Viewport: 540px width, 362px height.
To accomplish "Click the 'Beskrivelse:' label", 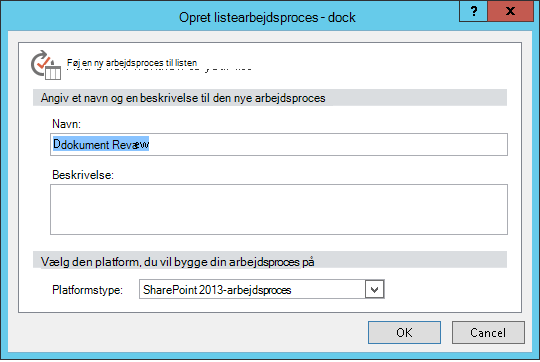I will [x=83, y=175].
